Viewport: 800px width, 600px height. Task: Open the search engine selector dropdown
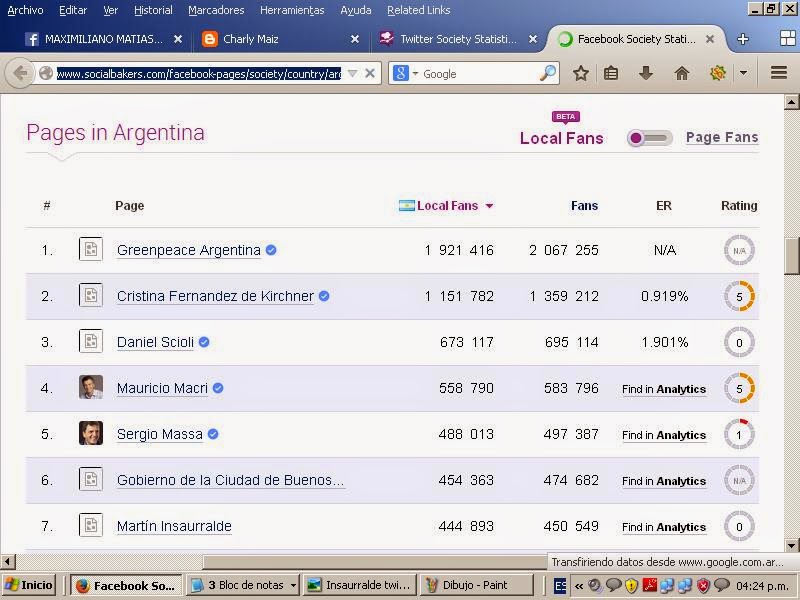415,73
